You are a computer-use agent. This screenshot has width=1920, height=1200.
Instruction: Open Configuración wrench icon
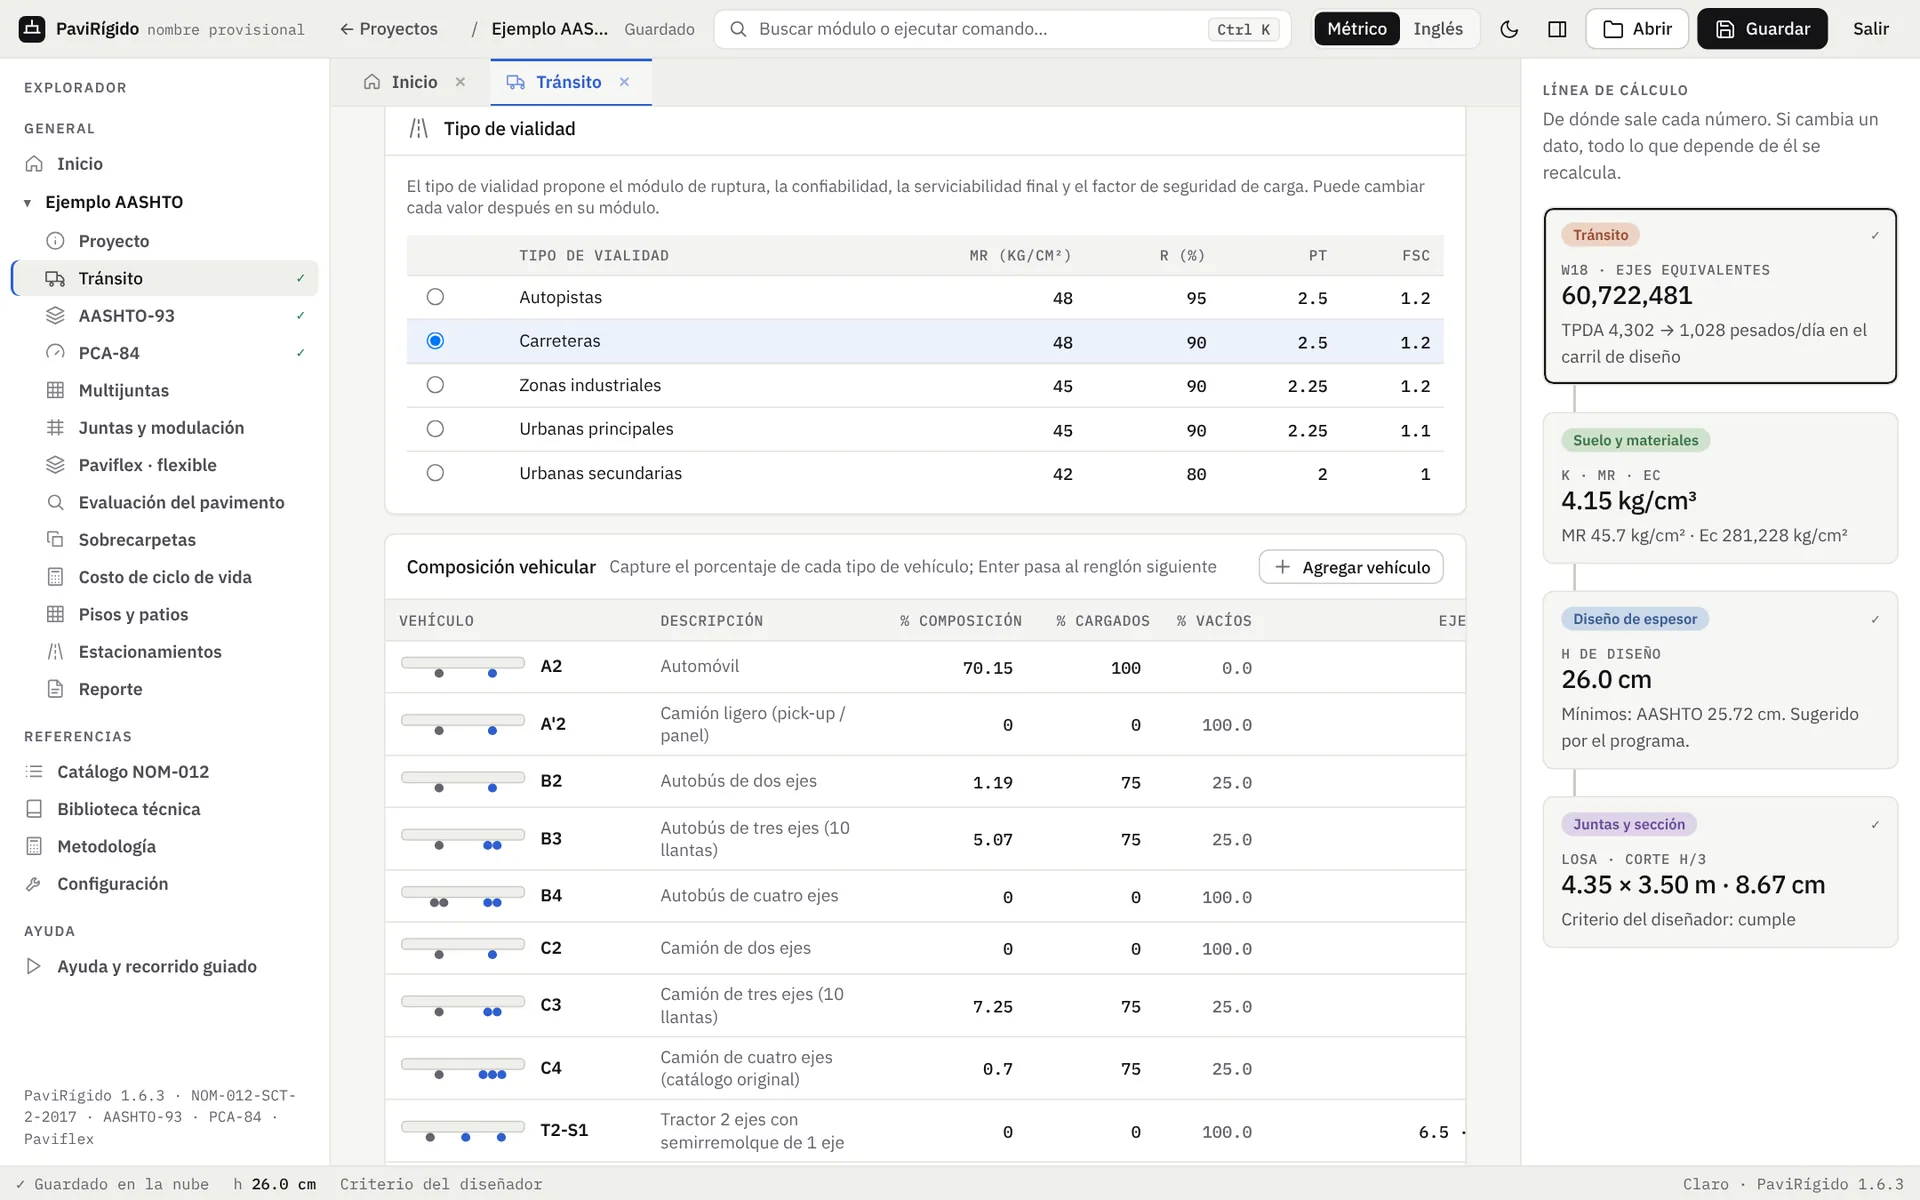coord(34,884)
